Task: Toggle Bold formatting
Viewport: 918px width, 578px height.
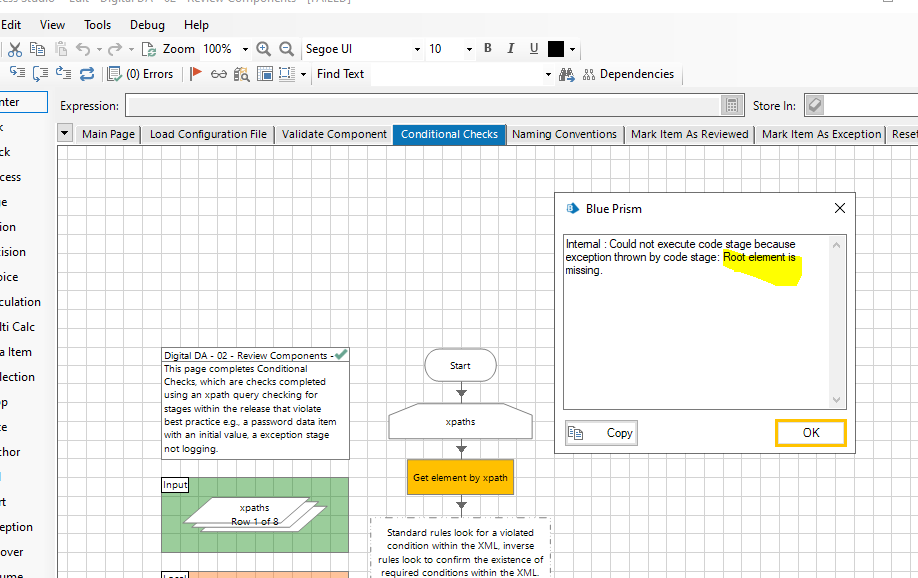Action: [488, 49]
